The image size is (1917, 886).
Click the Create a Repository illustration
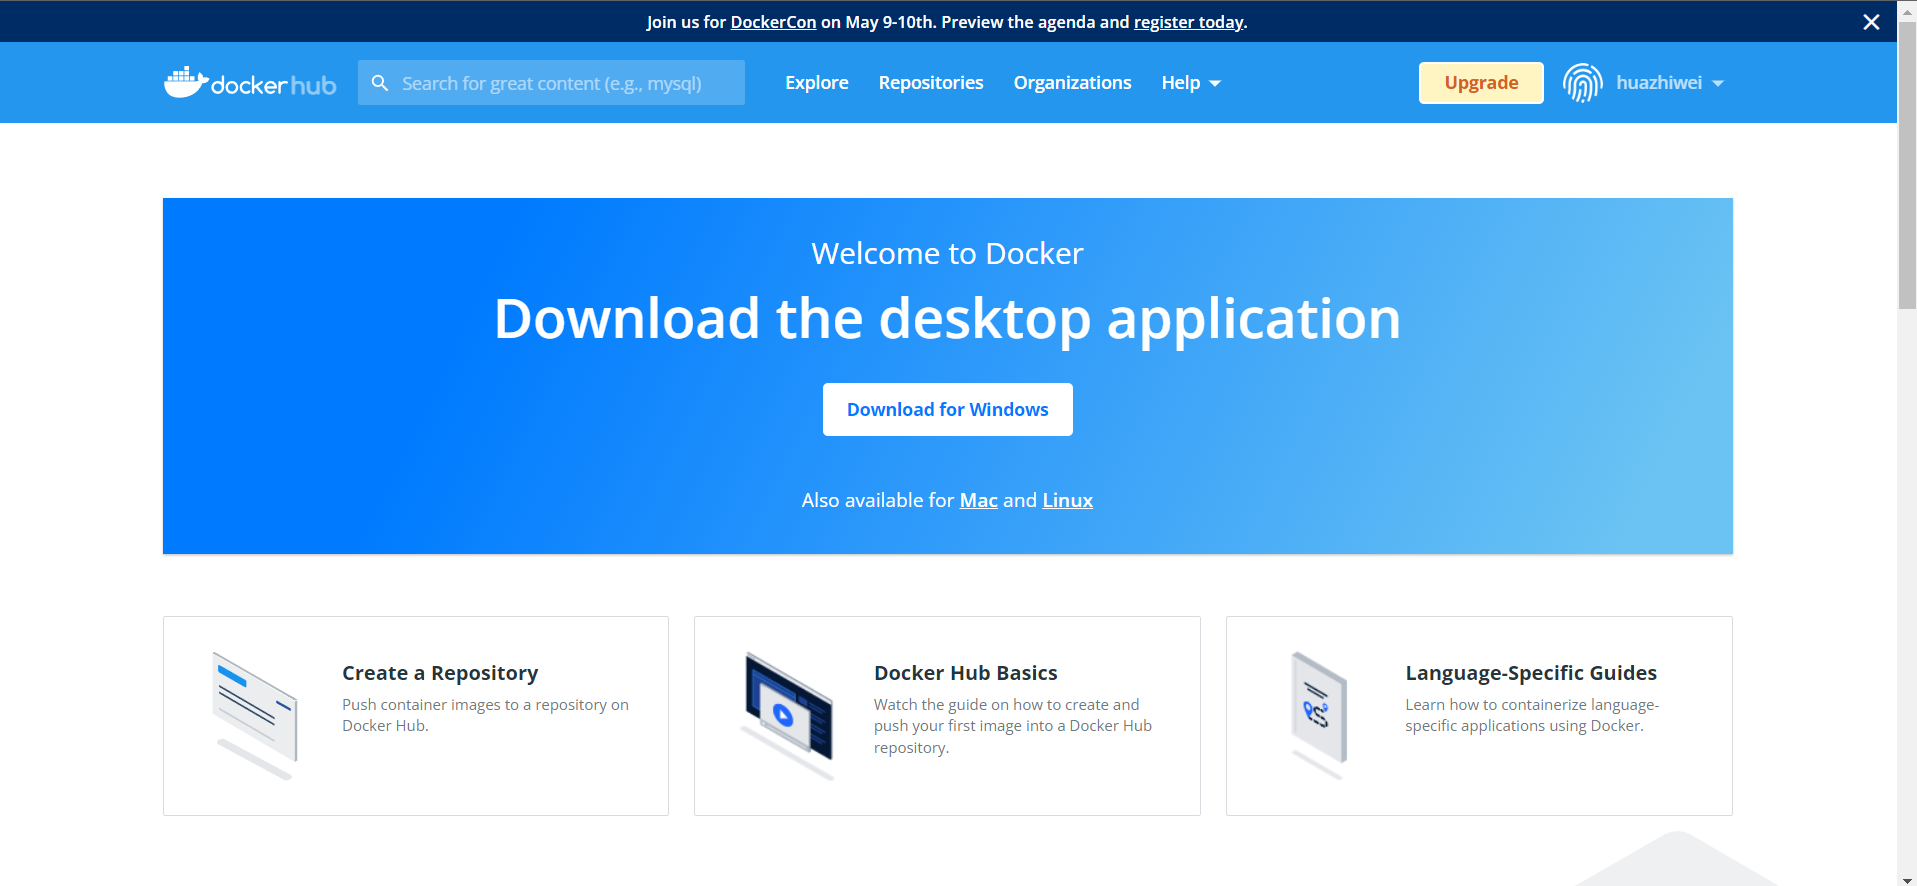coord(255,715)
